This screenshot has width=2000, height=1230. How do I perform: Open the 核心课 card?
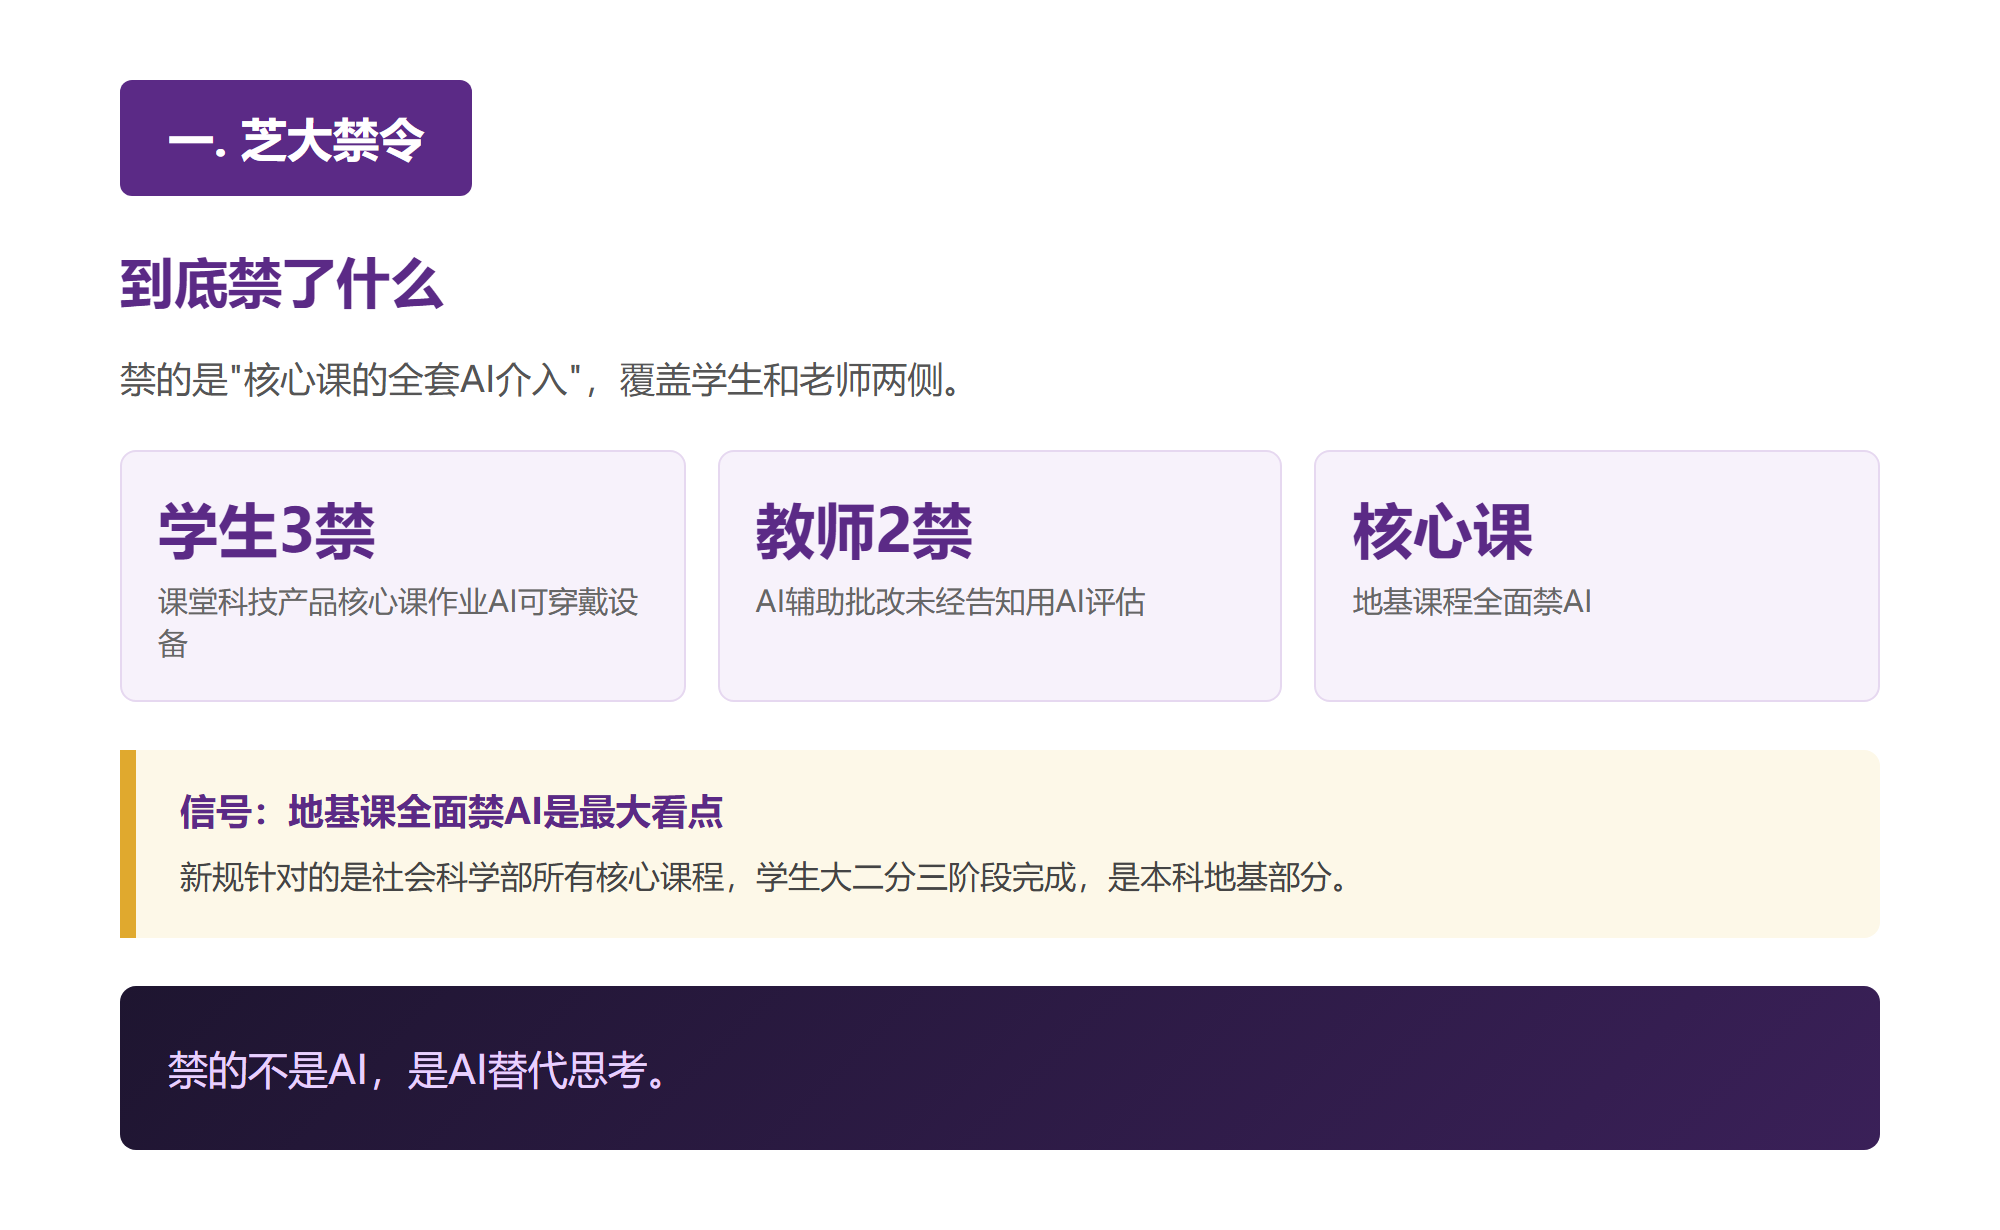click(x=1597, y=576)
